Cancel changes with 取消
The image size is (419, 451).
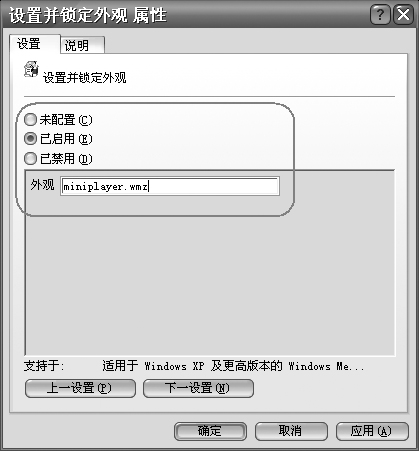[x=291, y=431]
